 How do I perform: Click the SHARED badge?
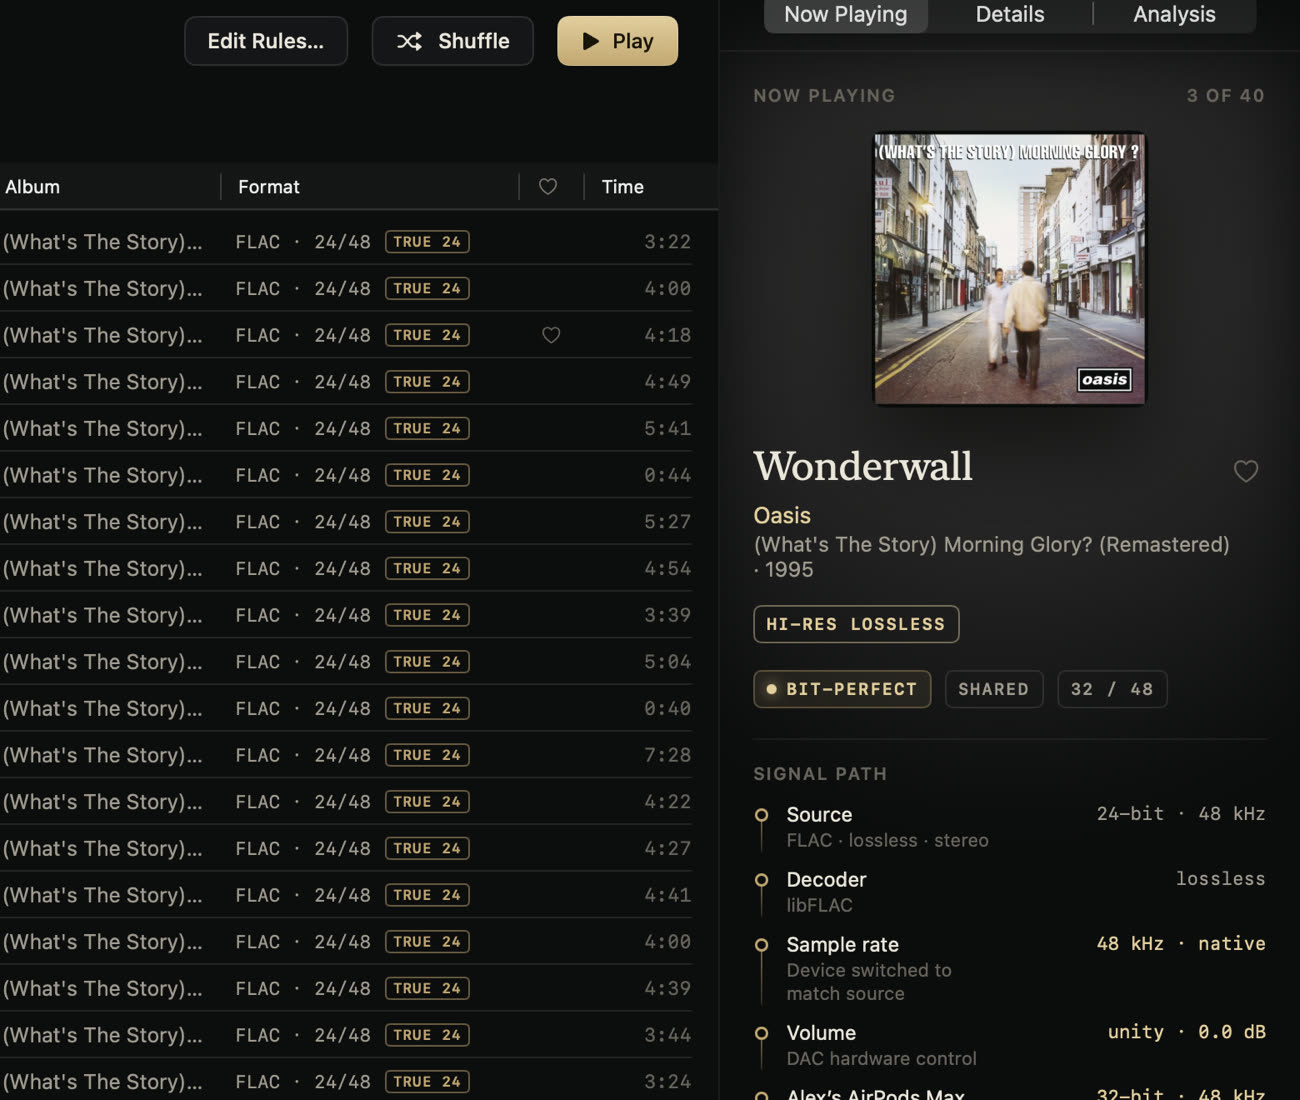(x=994, y=689)
